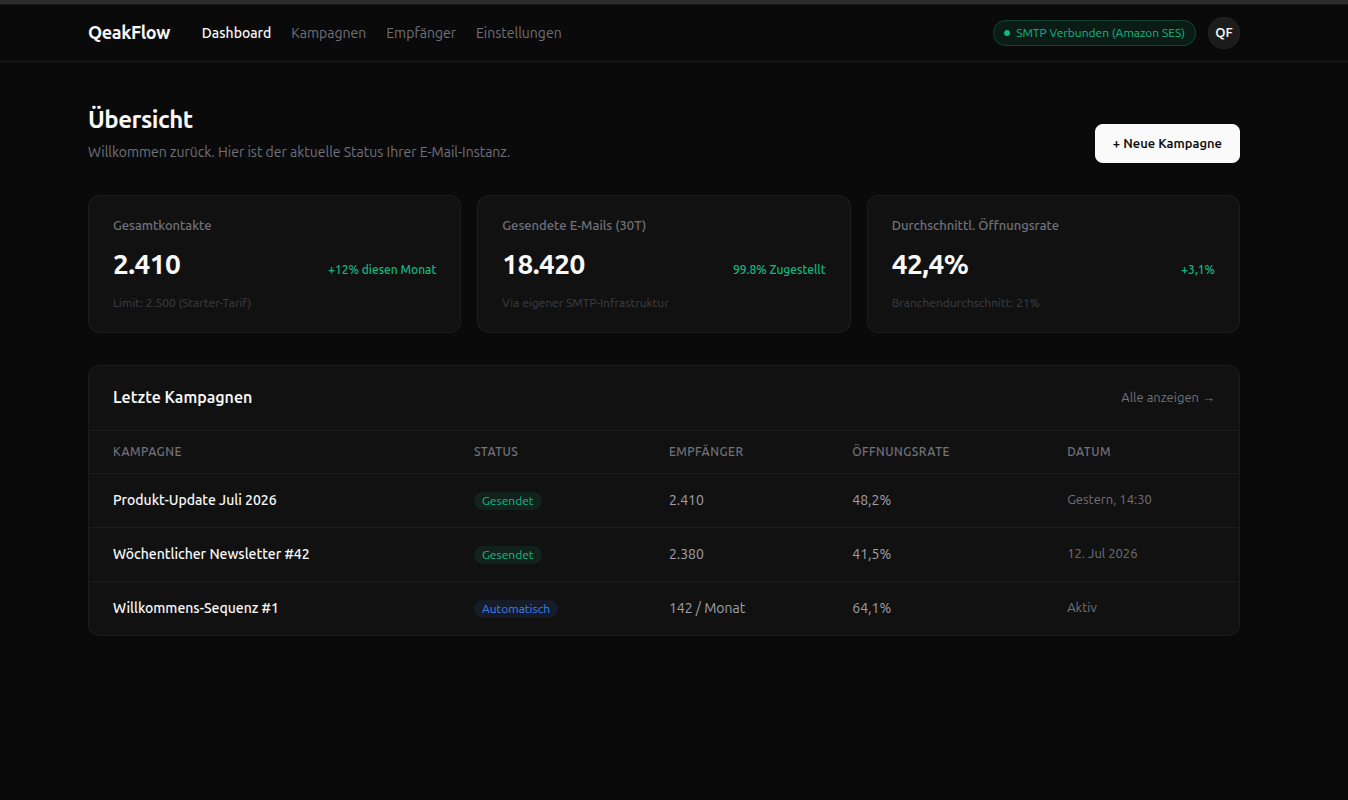The height and width of the screenshot is (800, 1348).
Task: Click the Gesendete E-Mails (30T) label
Action: tap(574, 226)
